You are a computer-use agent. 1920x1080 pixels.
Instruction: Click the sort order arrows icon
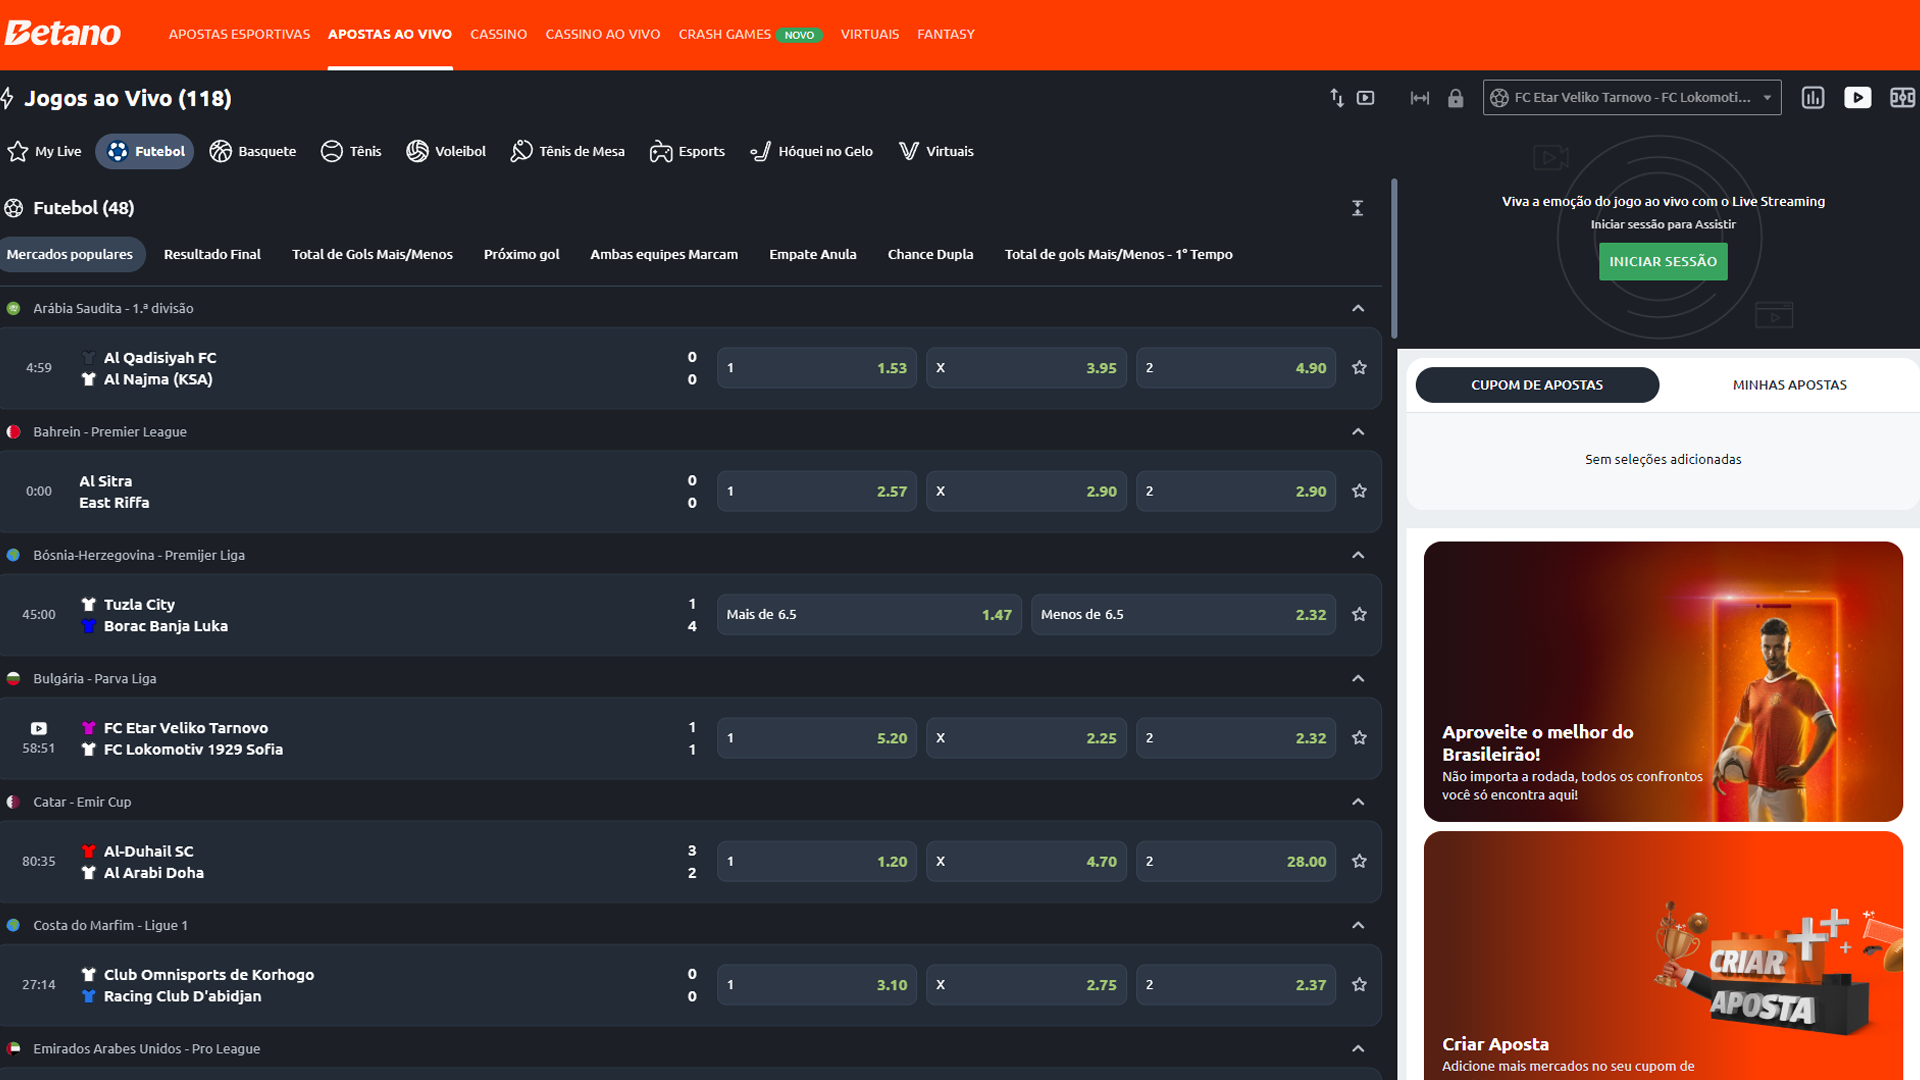(1337, 97)
